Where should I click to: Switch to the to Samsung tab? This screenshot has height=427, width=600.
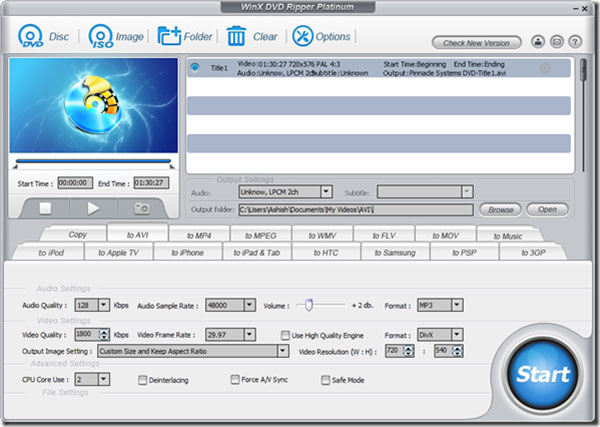395,253
